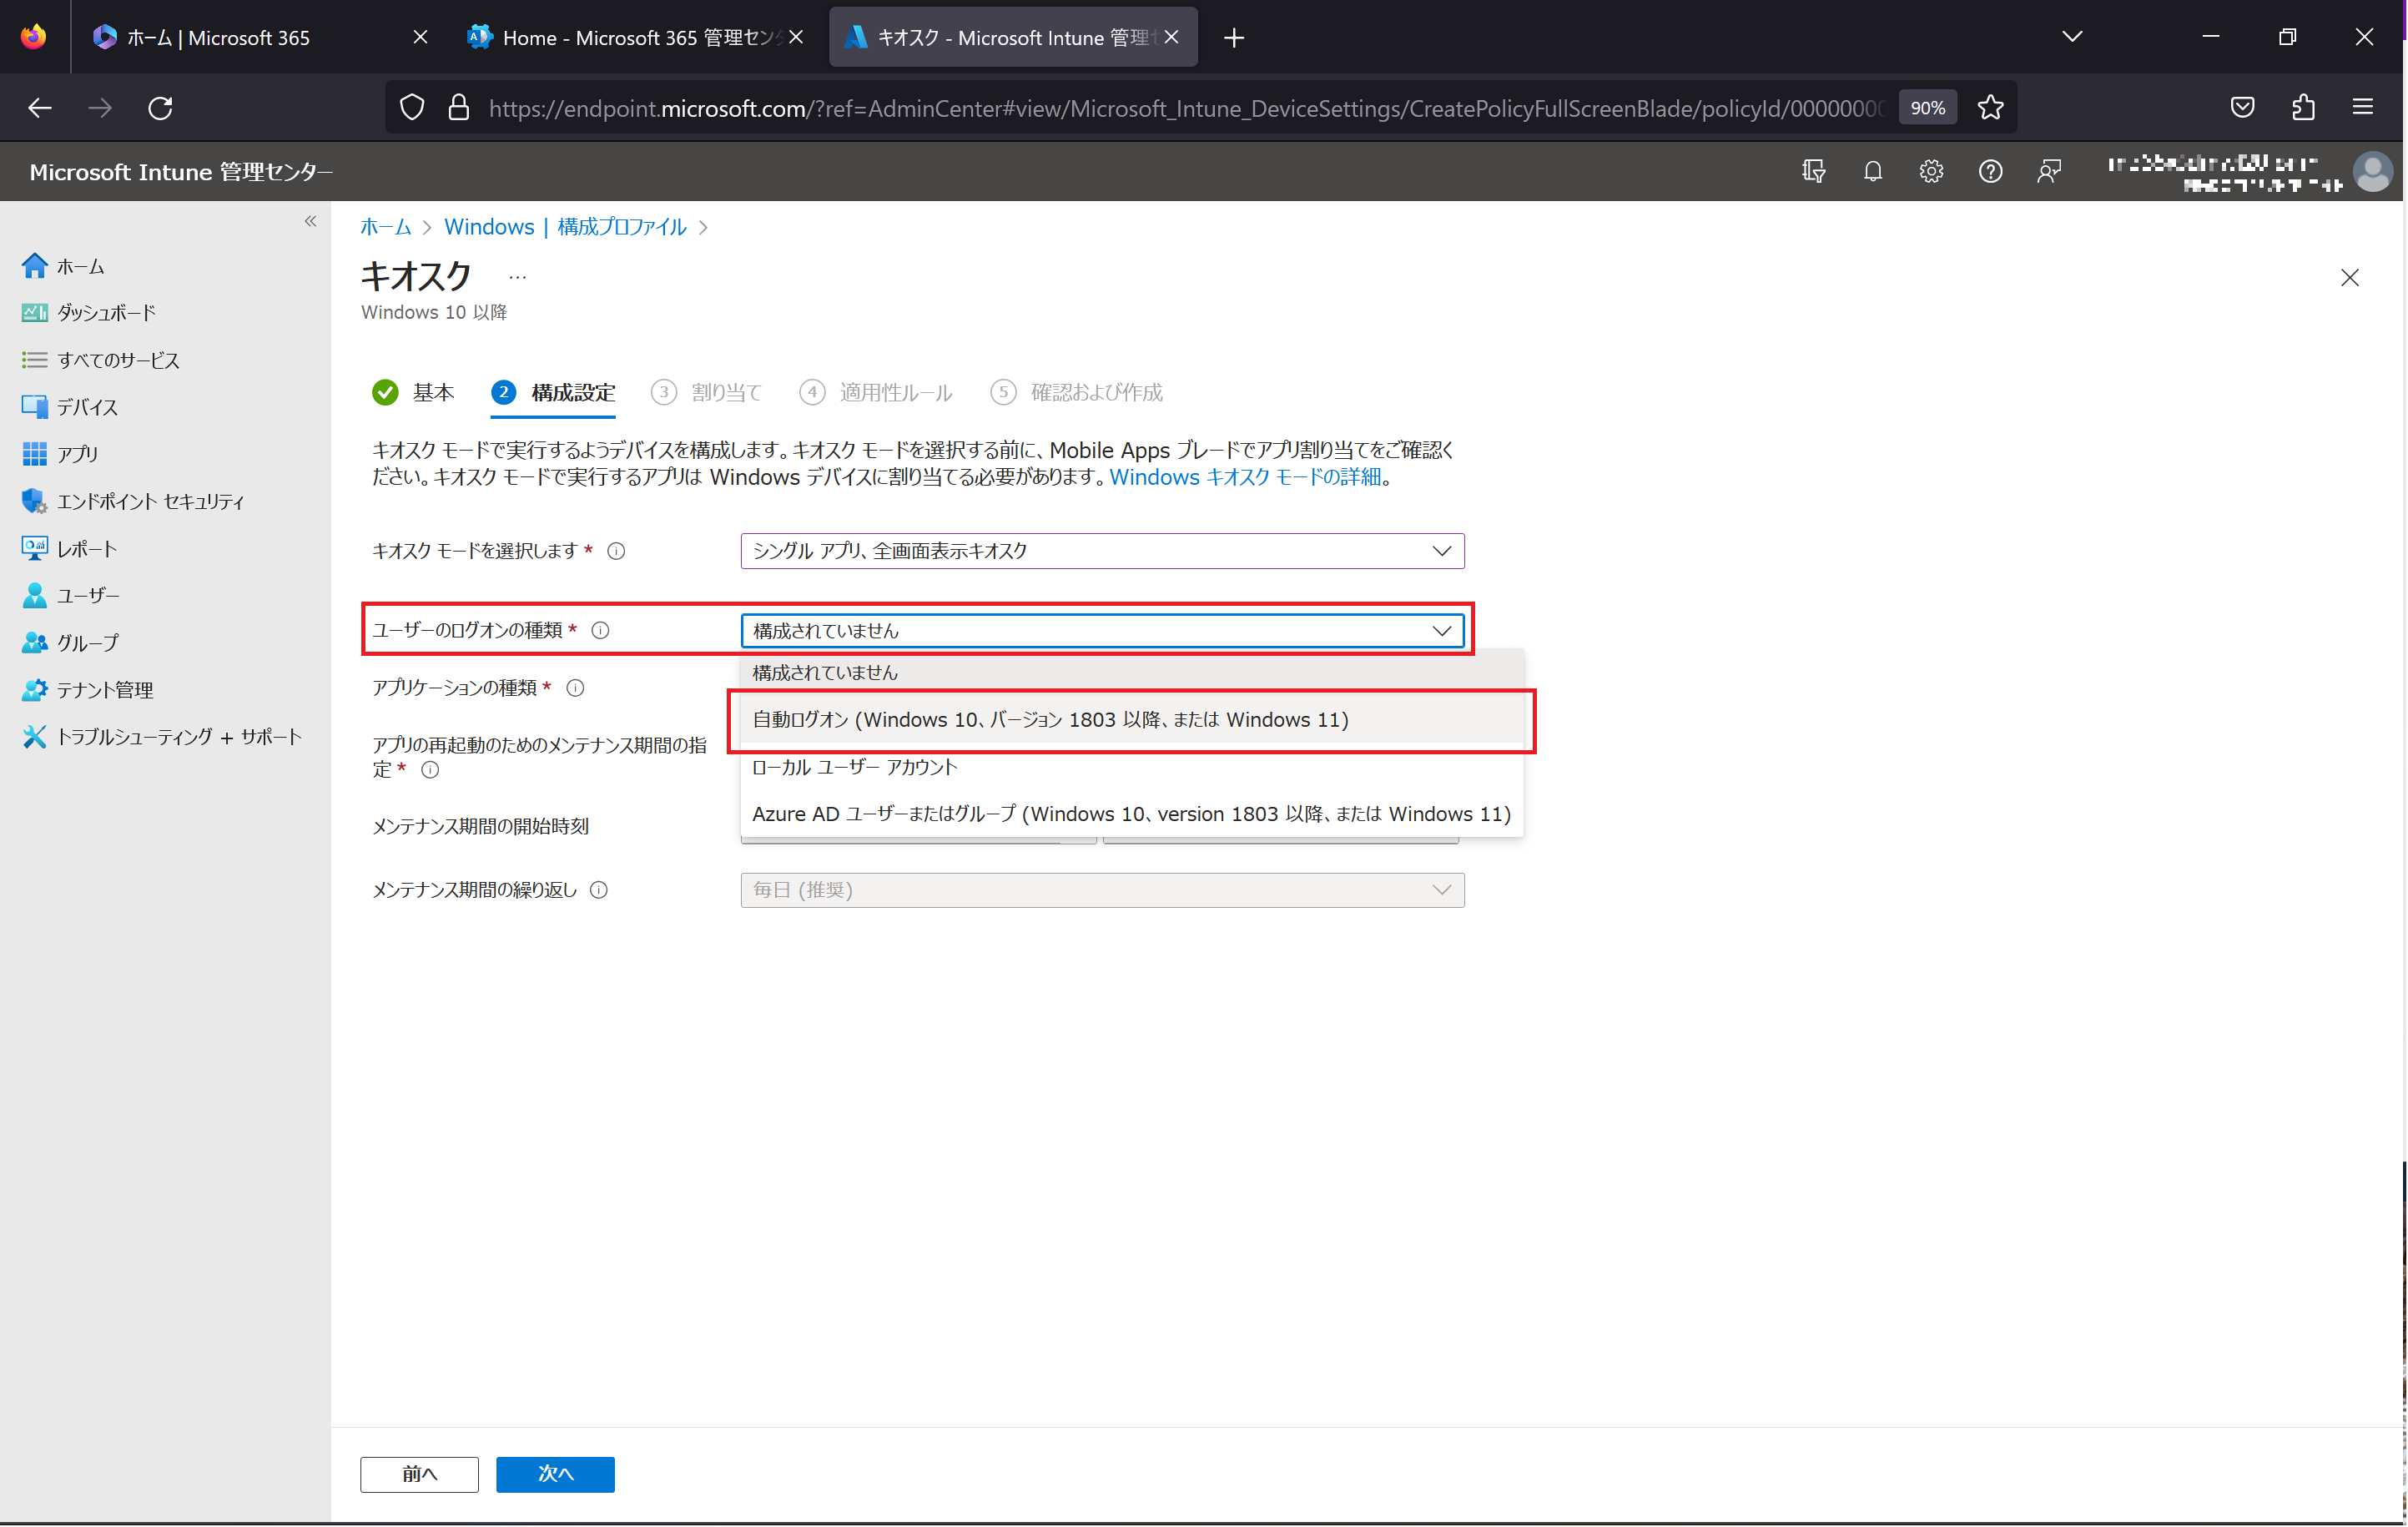Viewport: 2408px width, 1527px height.
Task: Switch to the 確認および作成 step
Action: click(x=1077, y=392)
